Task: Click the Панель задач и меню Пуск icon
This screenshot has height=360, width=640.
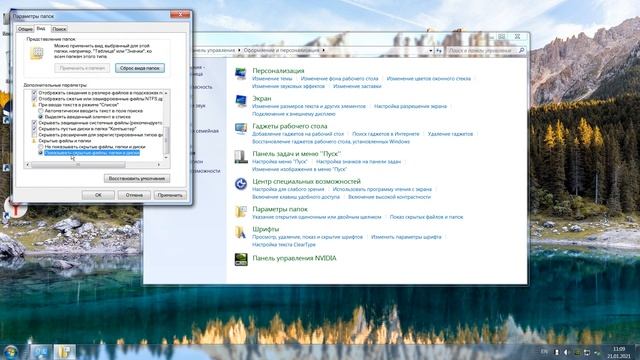Action: point(241,157)
